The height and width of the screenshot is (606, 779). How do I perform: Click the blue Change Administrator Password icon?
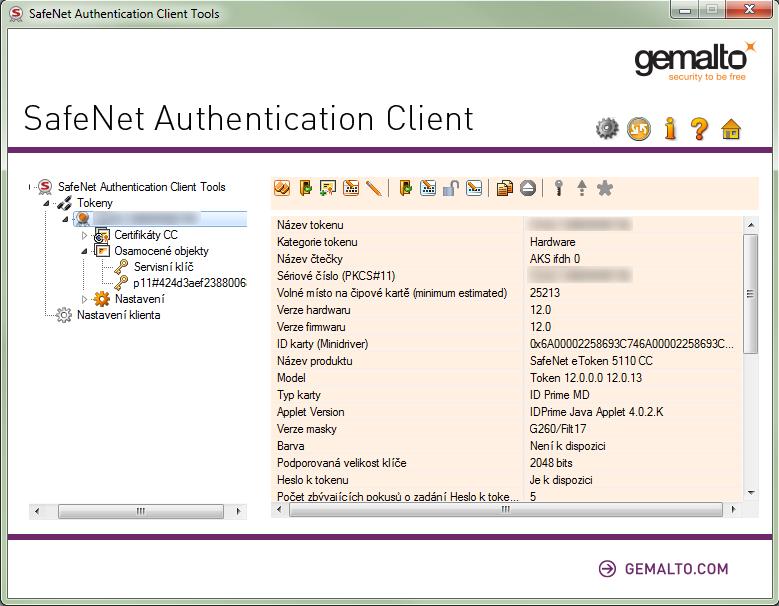point(428,188)
